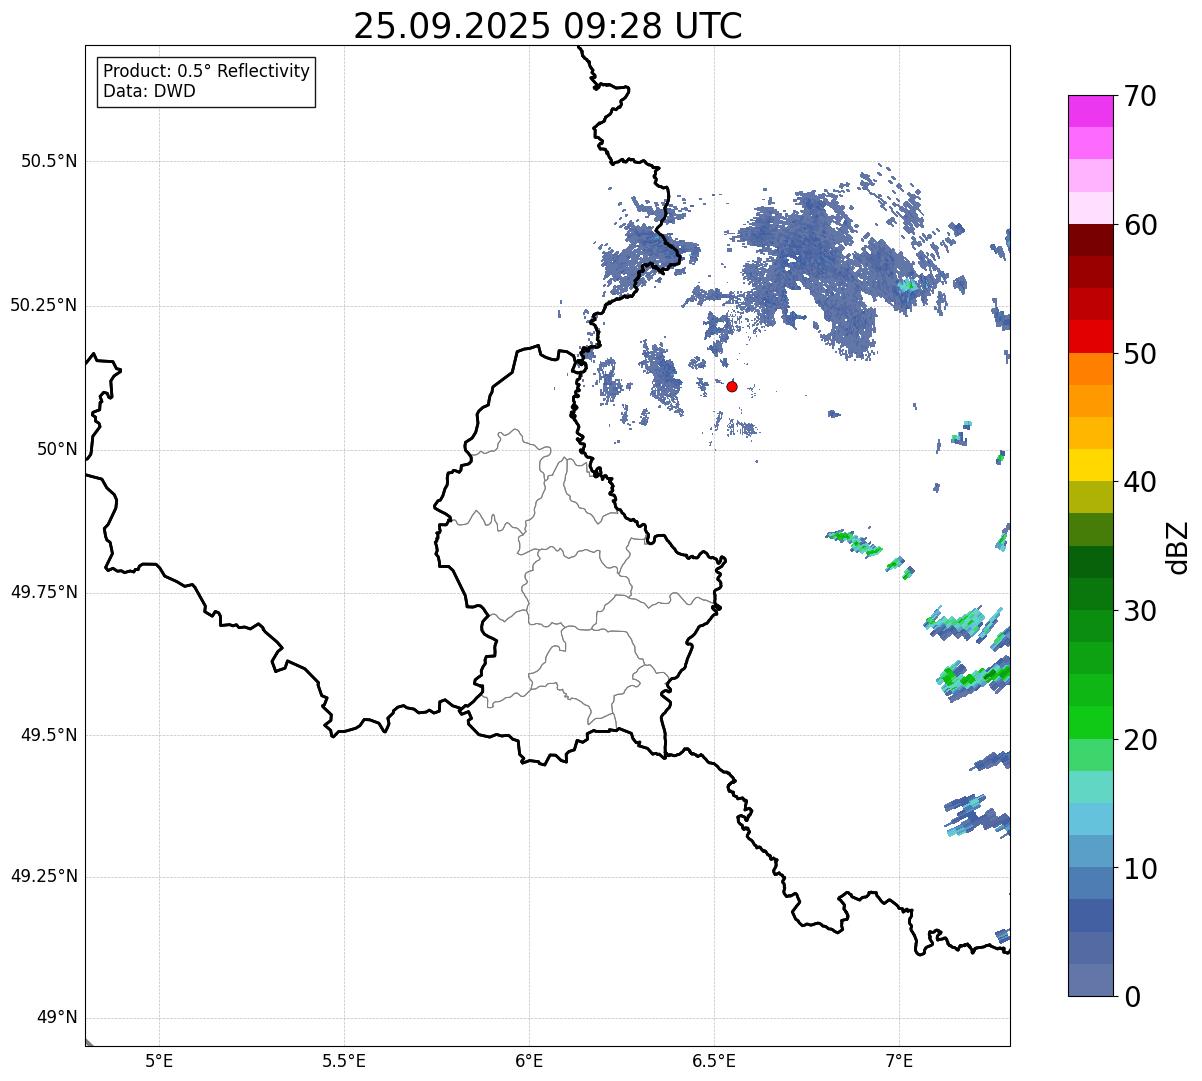Click the 49°N latitude label

click(x=57, y=1018)
